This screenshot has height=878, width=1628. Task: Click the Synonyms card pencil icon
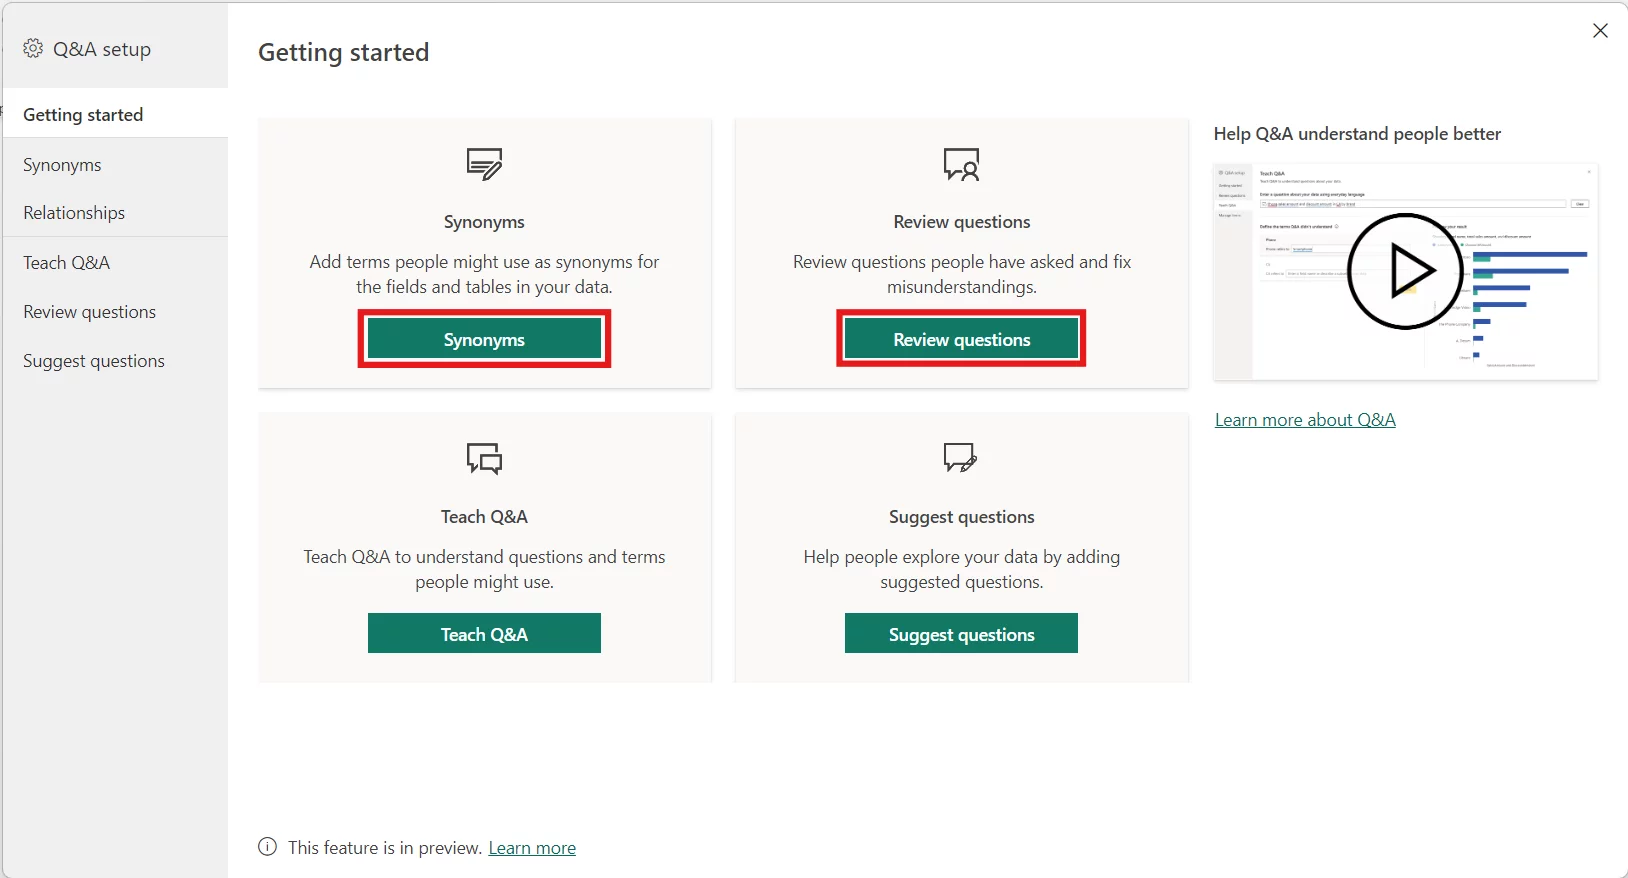pyautogui.click(x=484, y=164)
